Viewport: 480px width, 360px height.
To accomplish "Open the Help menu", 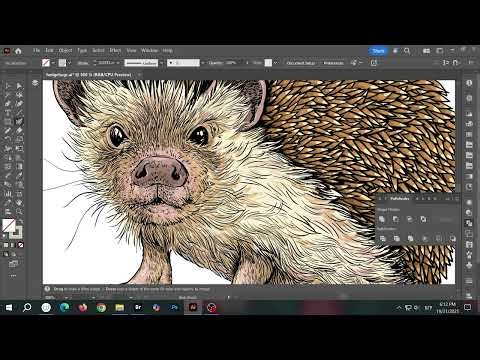I will [167, 51].
